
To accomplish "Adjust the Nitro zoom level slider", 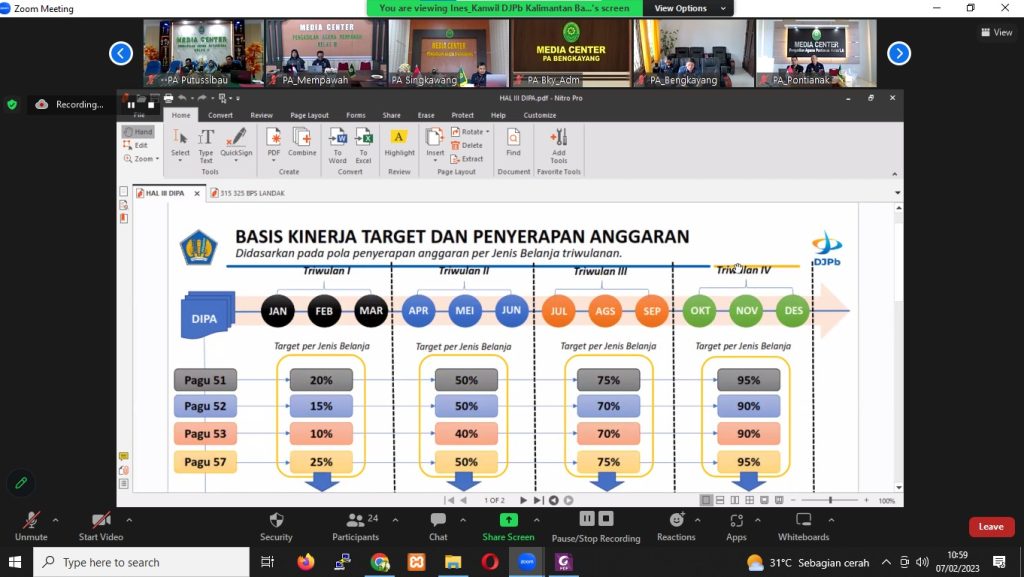I will (x=831, y=500).
